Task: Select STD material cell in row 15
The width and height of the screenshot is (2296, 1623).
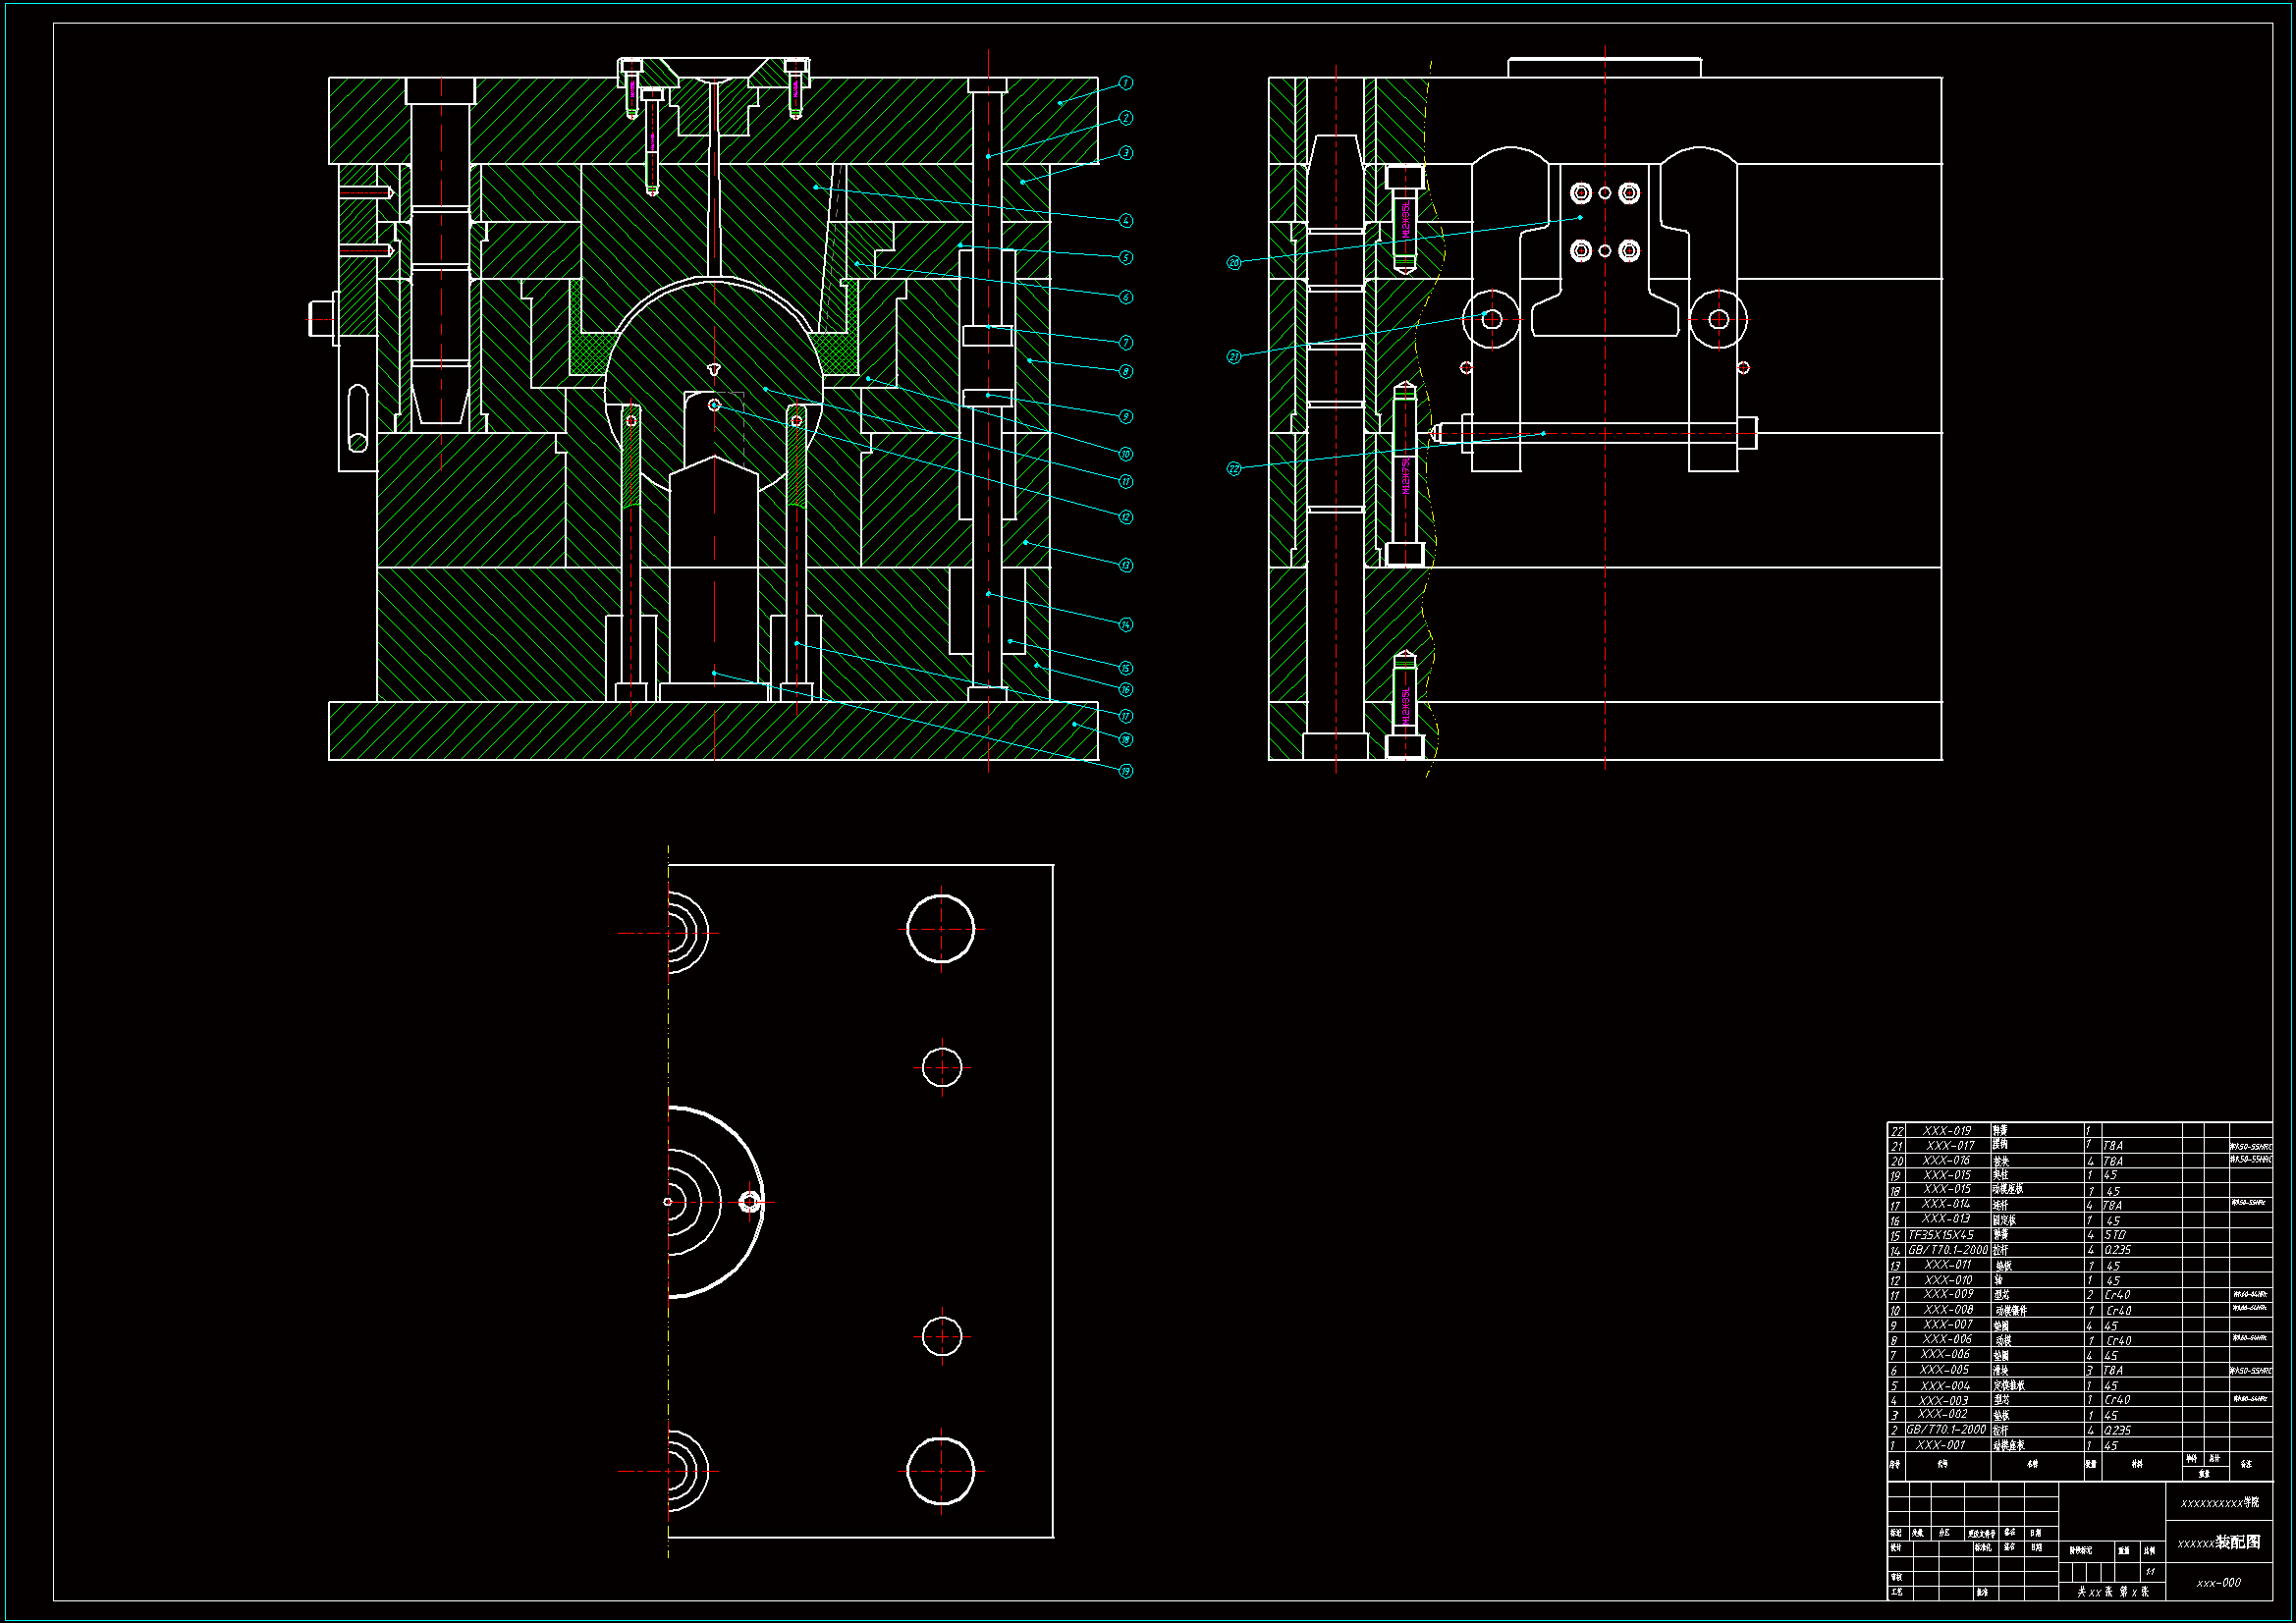Action: coord(2115,1235)
